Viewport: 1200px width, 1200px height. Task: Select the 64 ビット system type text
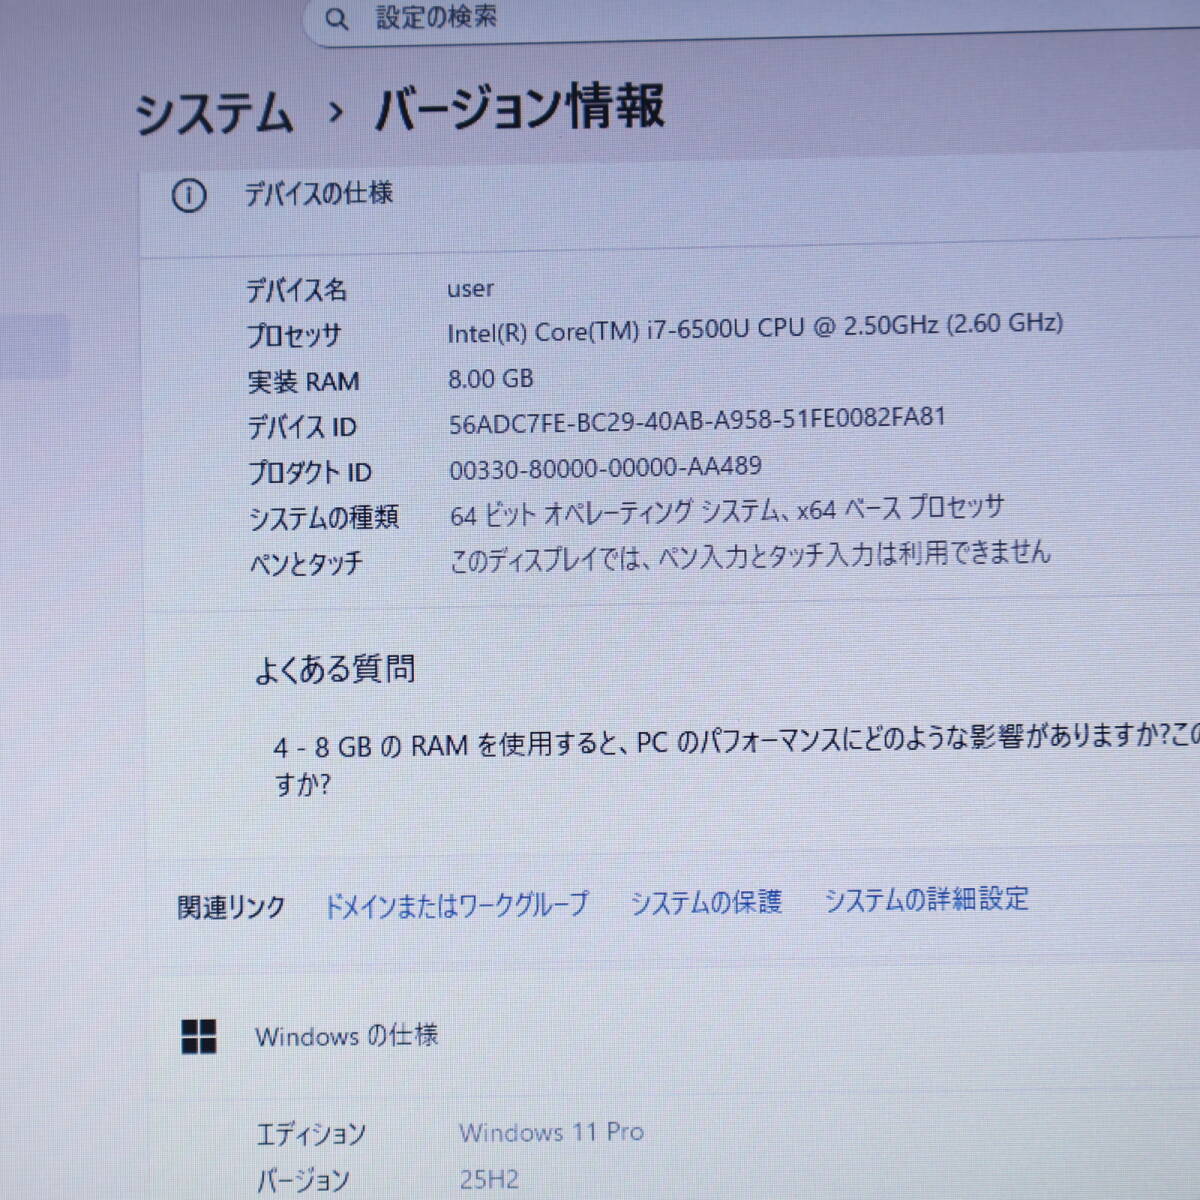pyautogui.click(x=727, y=512)
